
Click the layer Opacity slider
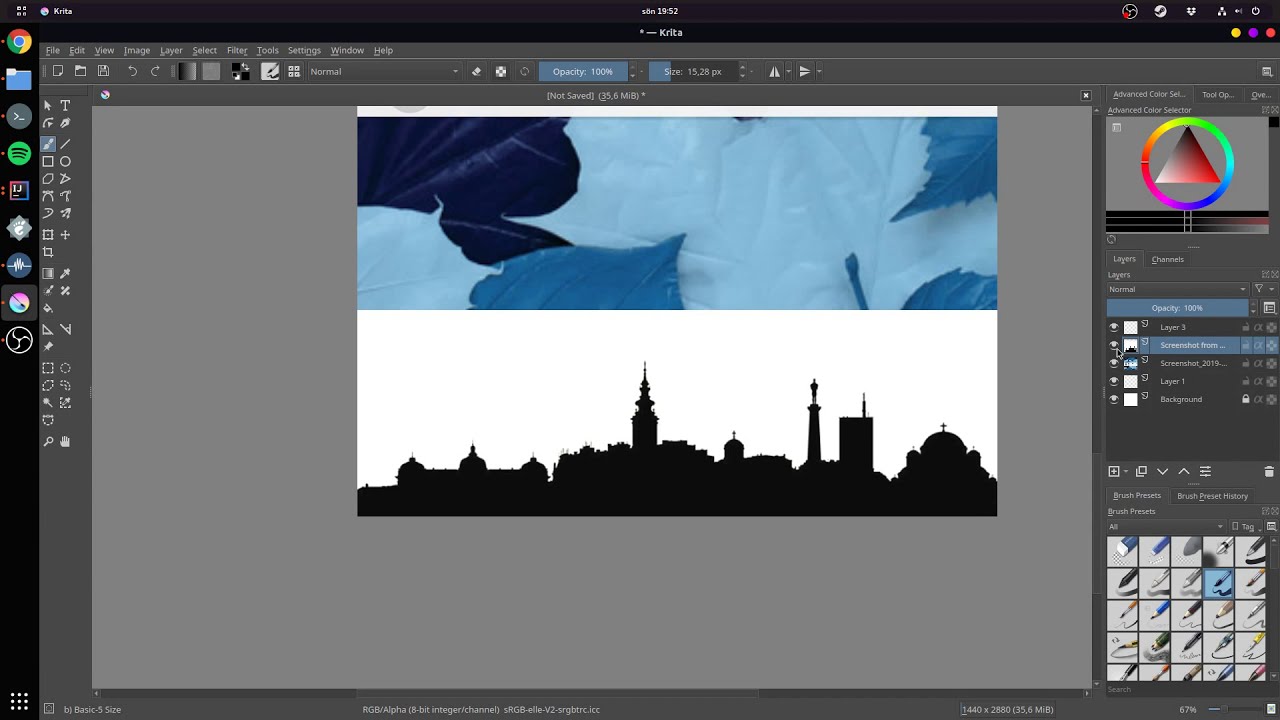click(x=1177, y=308)
